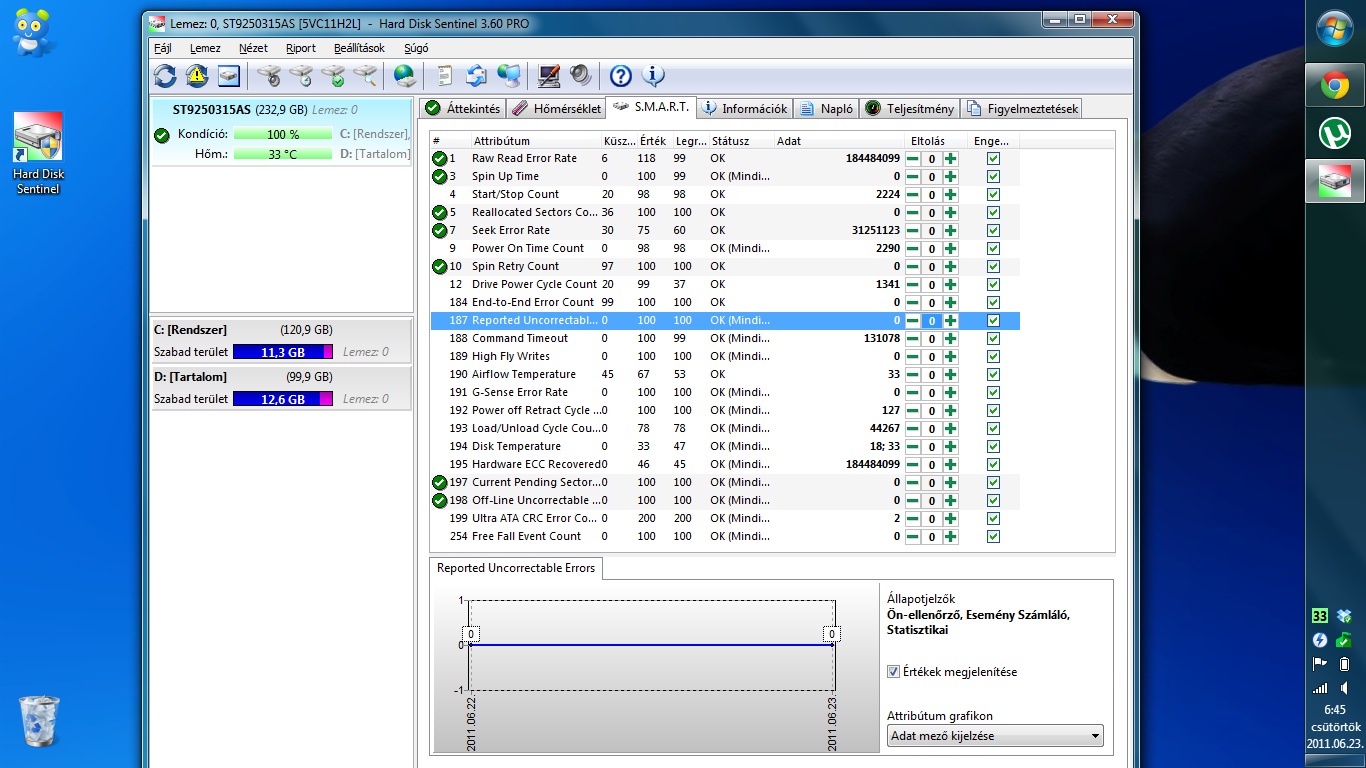Open the Fájl menu
1366x768 pixels.
163,48
